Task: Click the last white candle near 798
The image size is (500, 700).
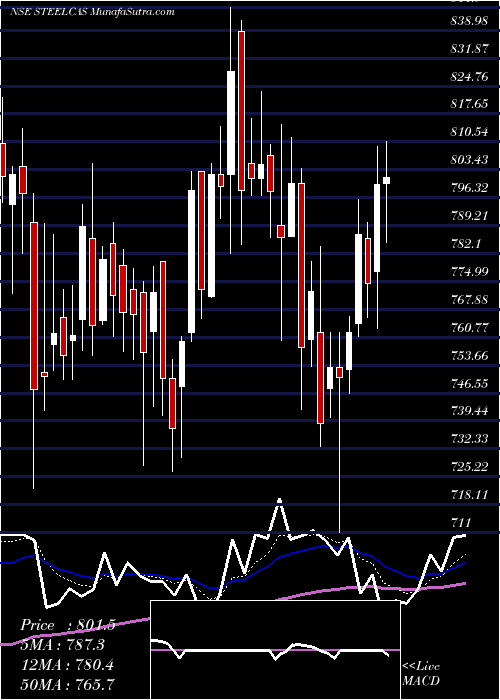Action: [387, 180]
